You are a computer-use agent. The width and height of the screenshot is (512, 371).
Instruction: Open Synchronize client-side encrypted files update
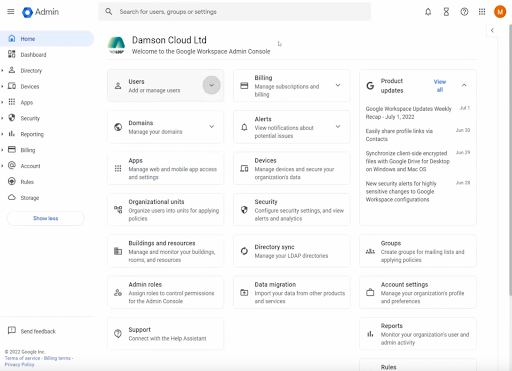click(x=407, y=161)
